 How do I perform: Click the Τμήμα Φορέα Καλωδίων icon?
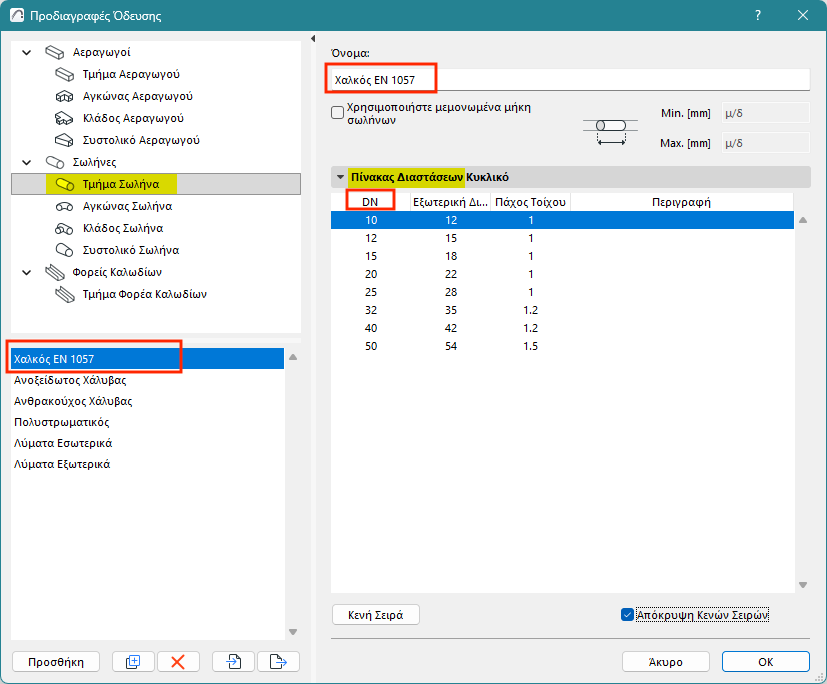[64, 294]
